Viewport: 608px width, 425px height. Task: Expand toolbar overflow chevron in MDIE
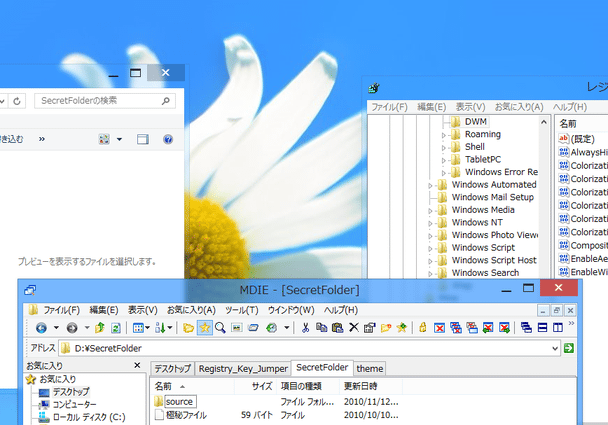[x=571, y=323]
